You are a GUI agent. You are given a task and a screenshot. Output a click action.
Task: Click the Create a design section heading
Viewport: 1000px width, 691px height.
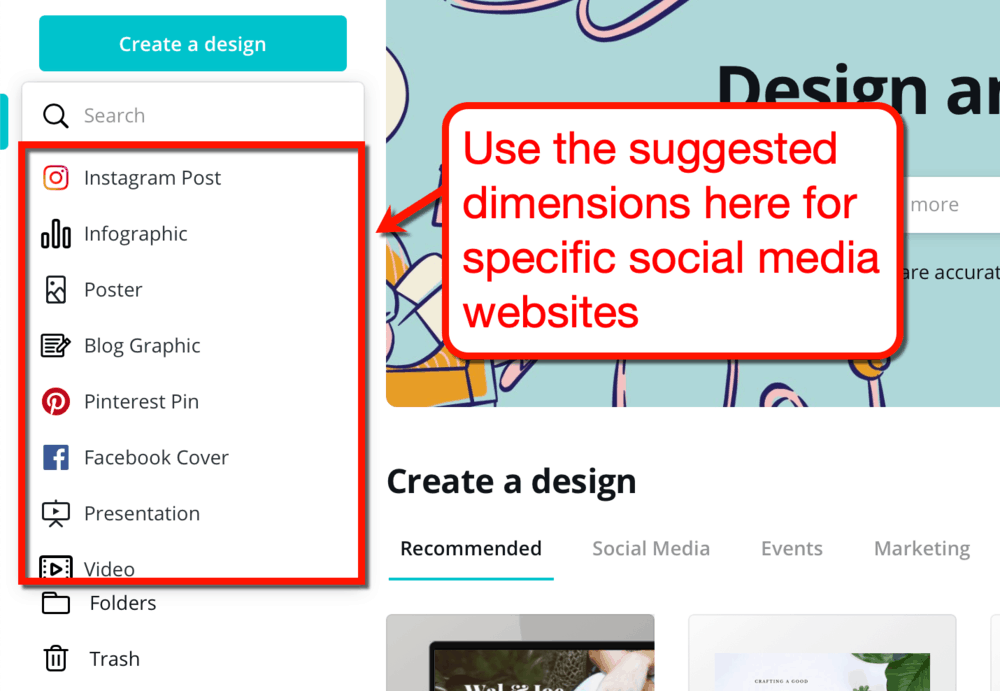[511, 482]
